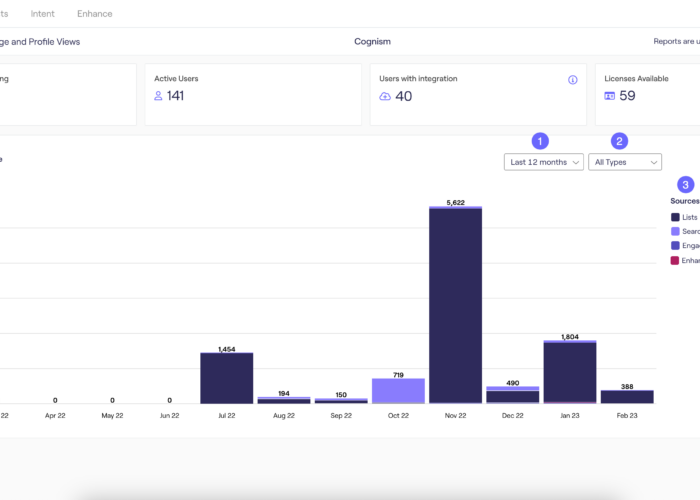This screenshot has width=700, height=500.
Task: Click the Nov 22 axis label
Action: [455, 416]
